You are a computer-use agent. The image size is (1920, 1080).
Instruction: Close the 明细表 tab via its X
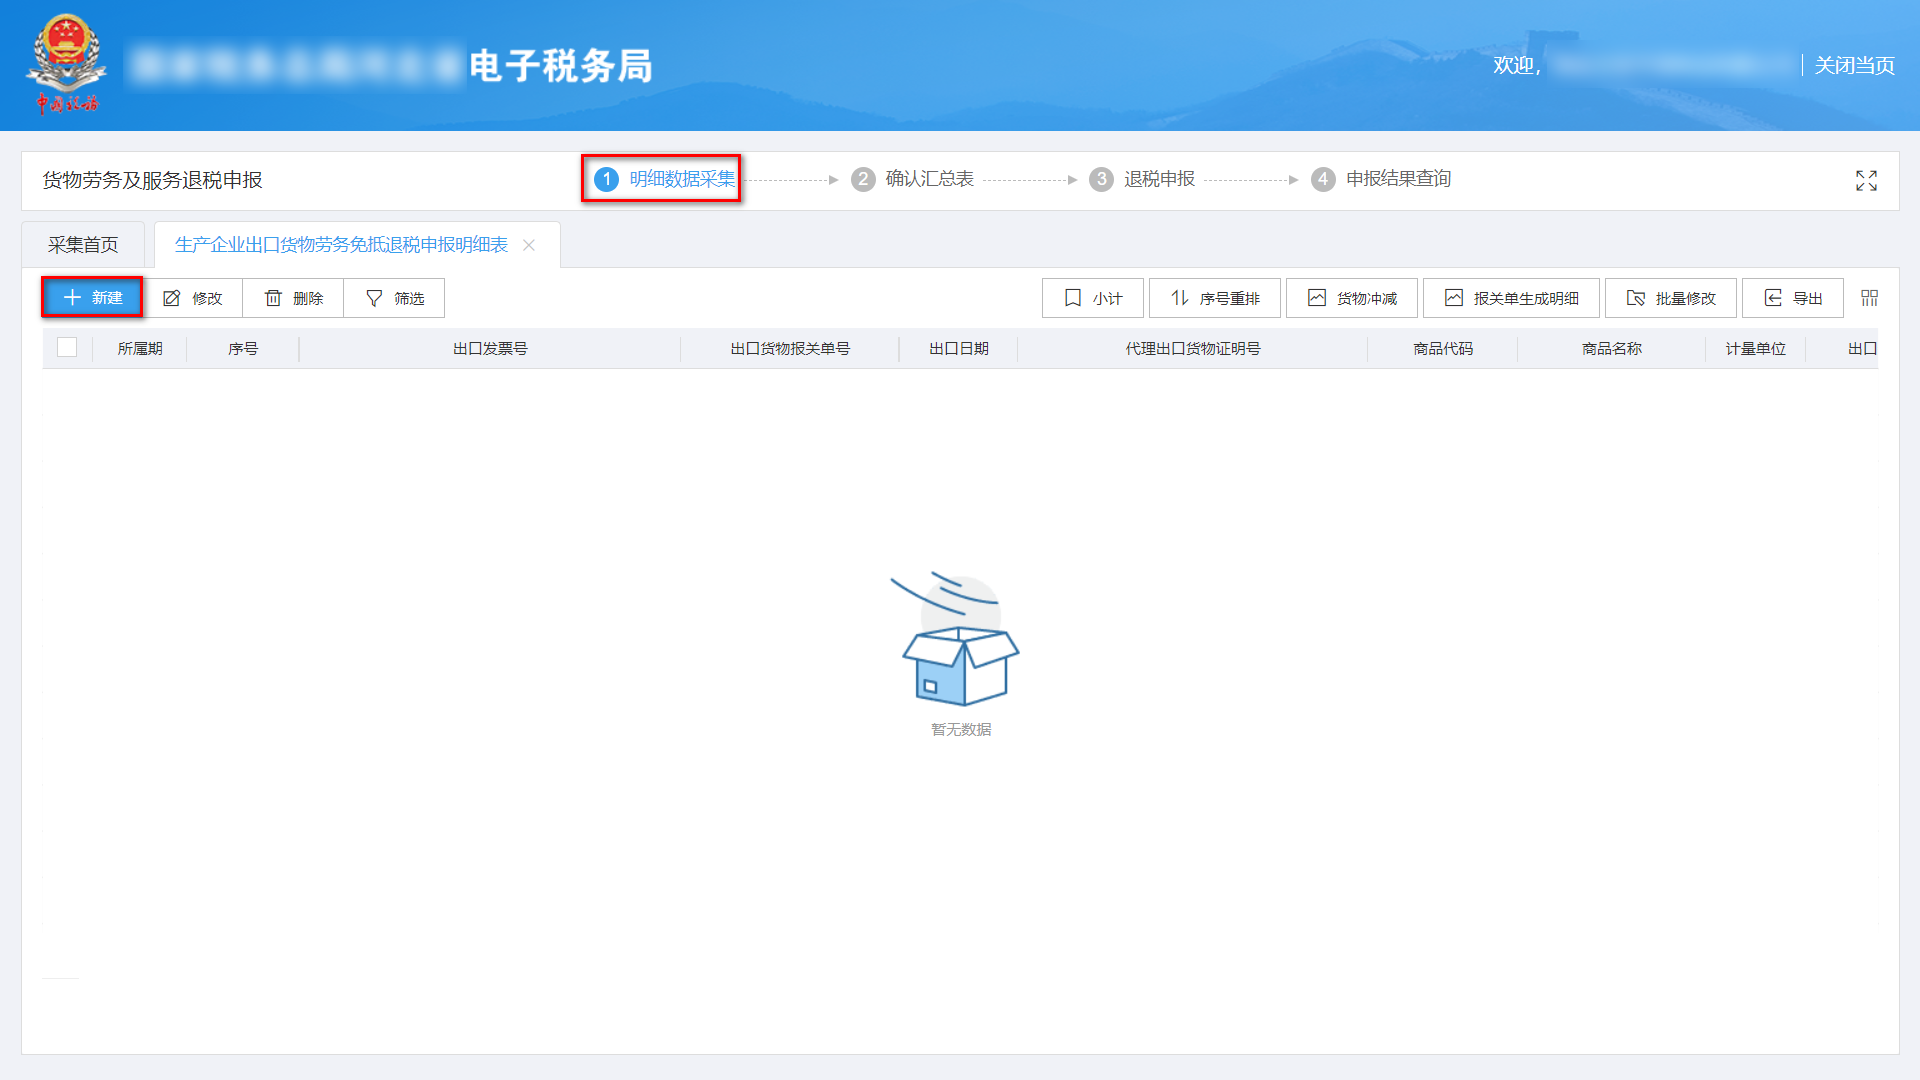coord(529,245)
